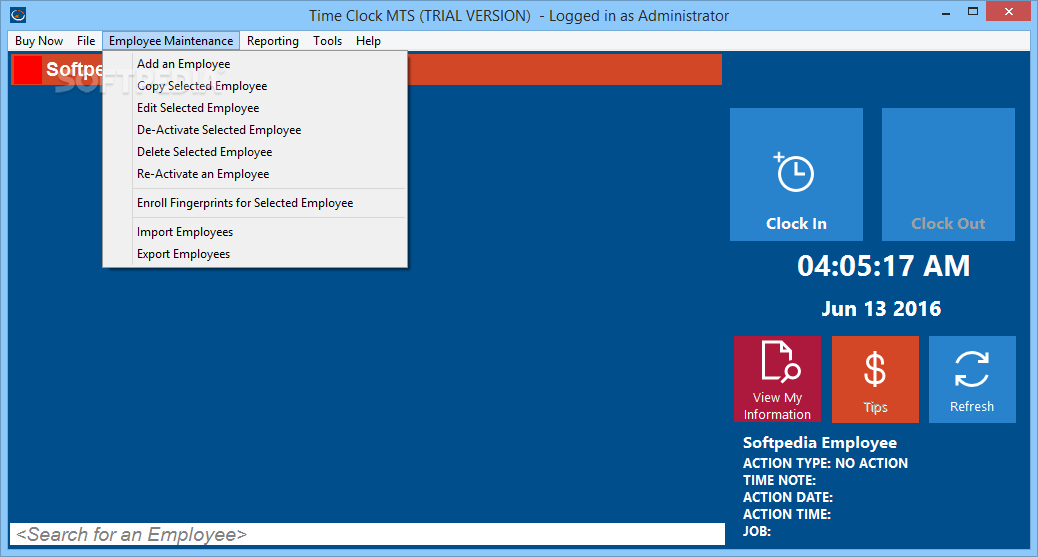Choose De-Activate Selected Employee

coord(255,130)
